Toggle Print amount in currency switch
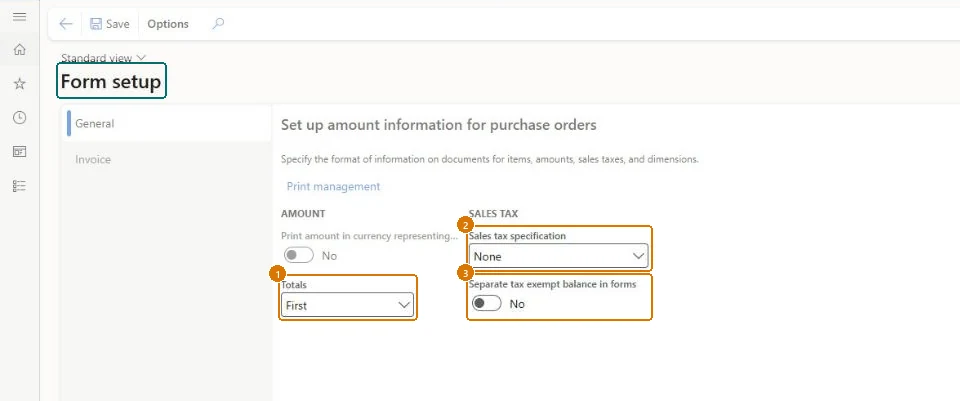Image resolution: width=960 pixels, height=401 pixels. [x=299, y=255]
